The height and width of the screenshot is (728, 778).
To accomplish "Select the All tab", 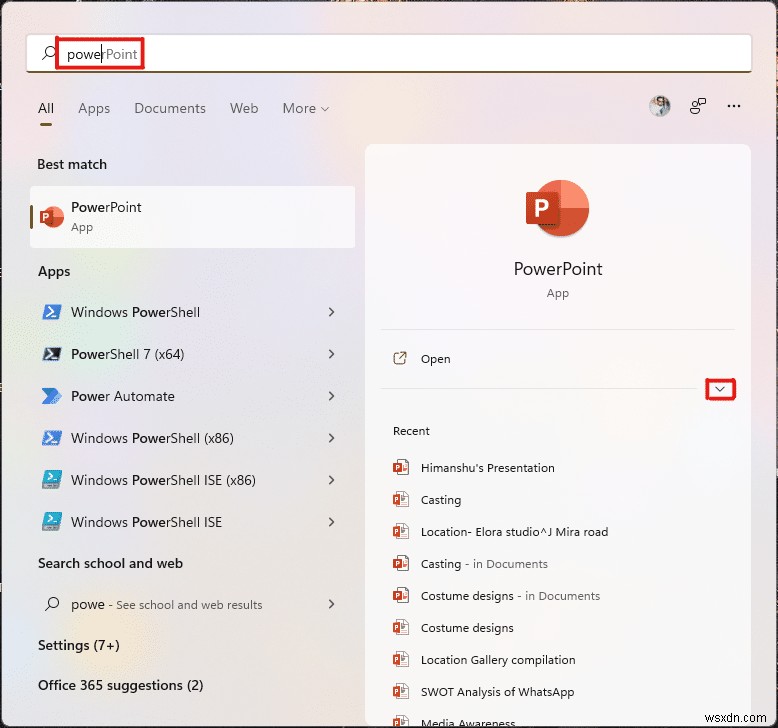I will [x=46, y=108].
